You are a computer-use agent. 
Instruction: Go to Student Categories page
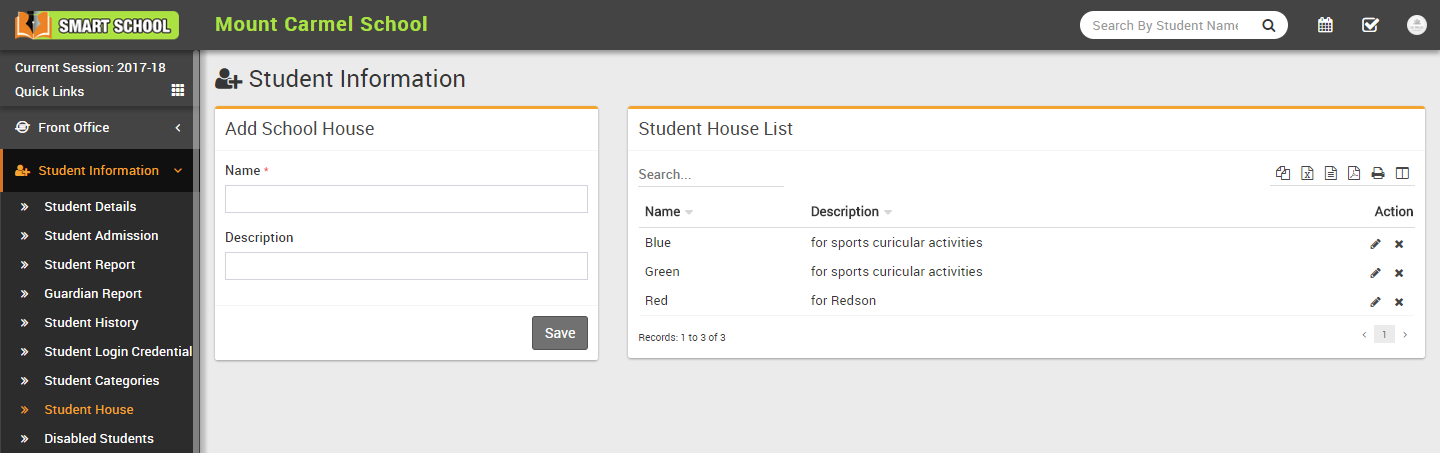point(101,381)
